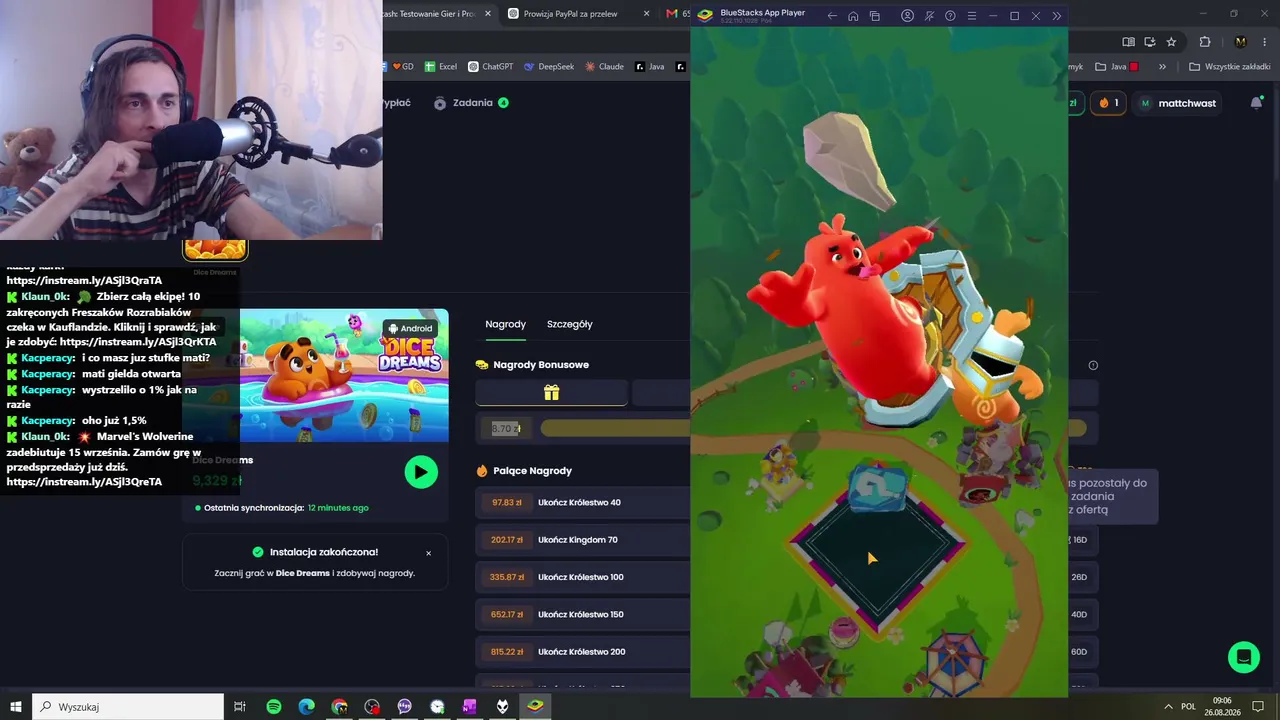Open the browser three-dot menu
Viewport: 1280px width, 720px height.
(1263, 42)
